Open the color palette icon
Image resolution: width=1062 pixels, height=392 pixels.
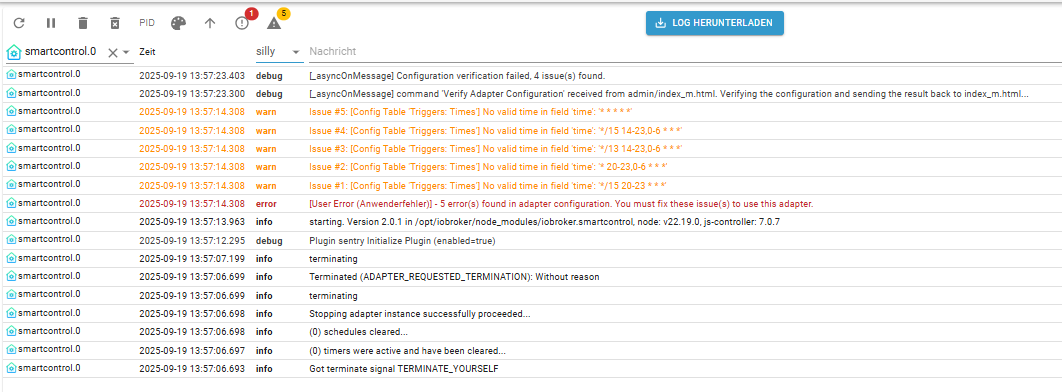point(177,23)
